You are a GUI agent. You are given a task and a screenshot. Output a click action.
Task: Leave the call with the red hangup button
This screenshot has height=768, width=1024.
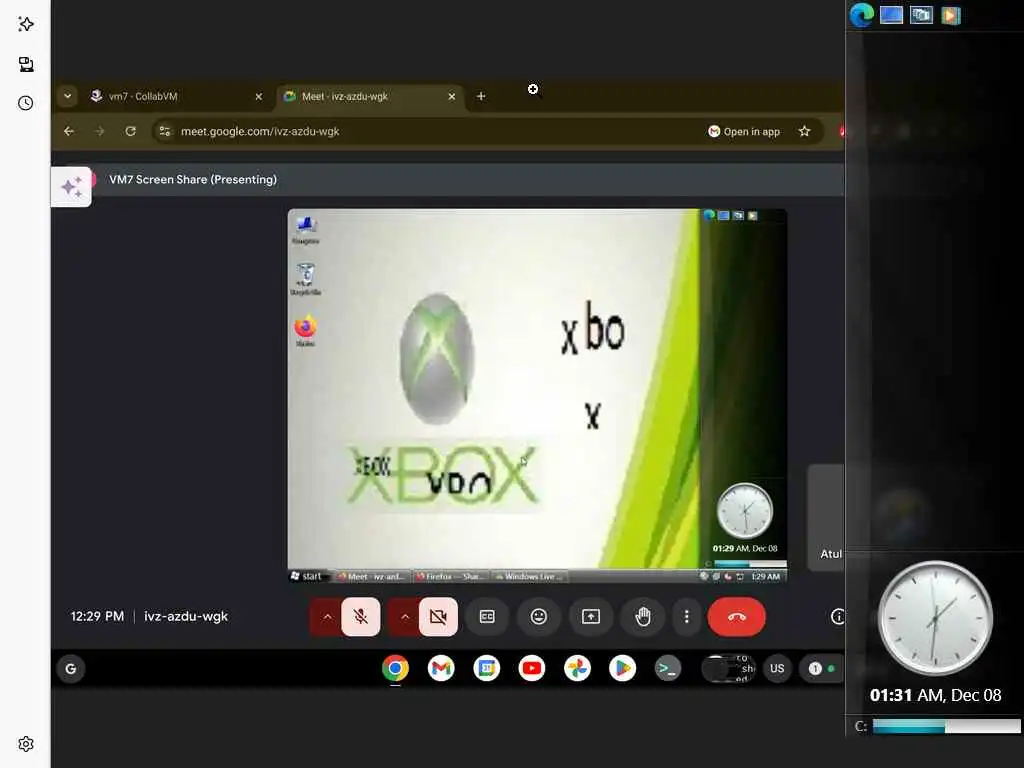(737, 616)
